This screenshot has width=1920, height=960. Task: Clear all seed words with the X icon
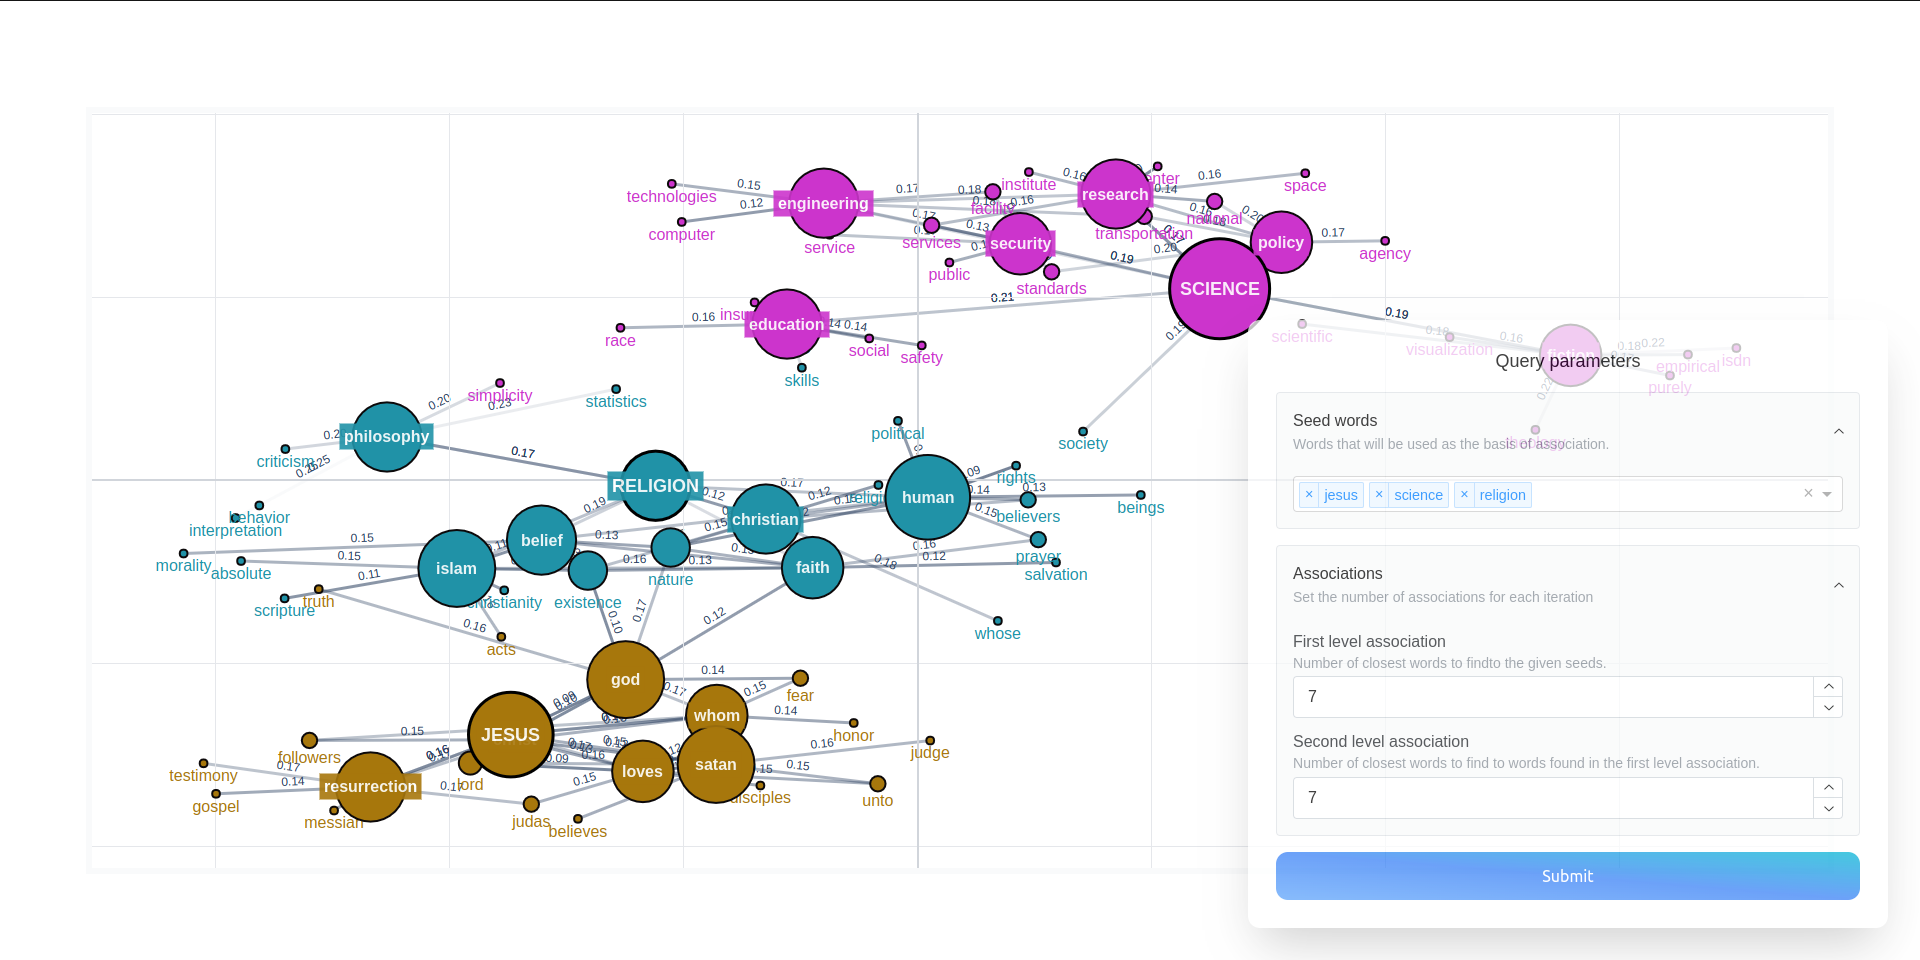click(x=1808, y=494)
